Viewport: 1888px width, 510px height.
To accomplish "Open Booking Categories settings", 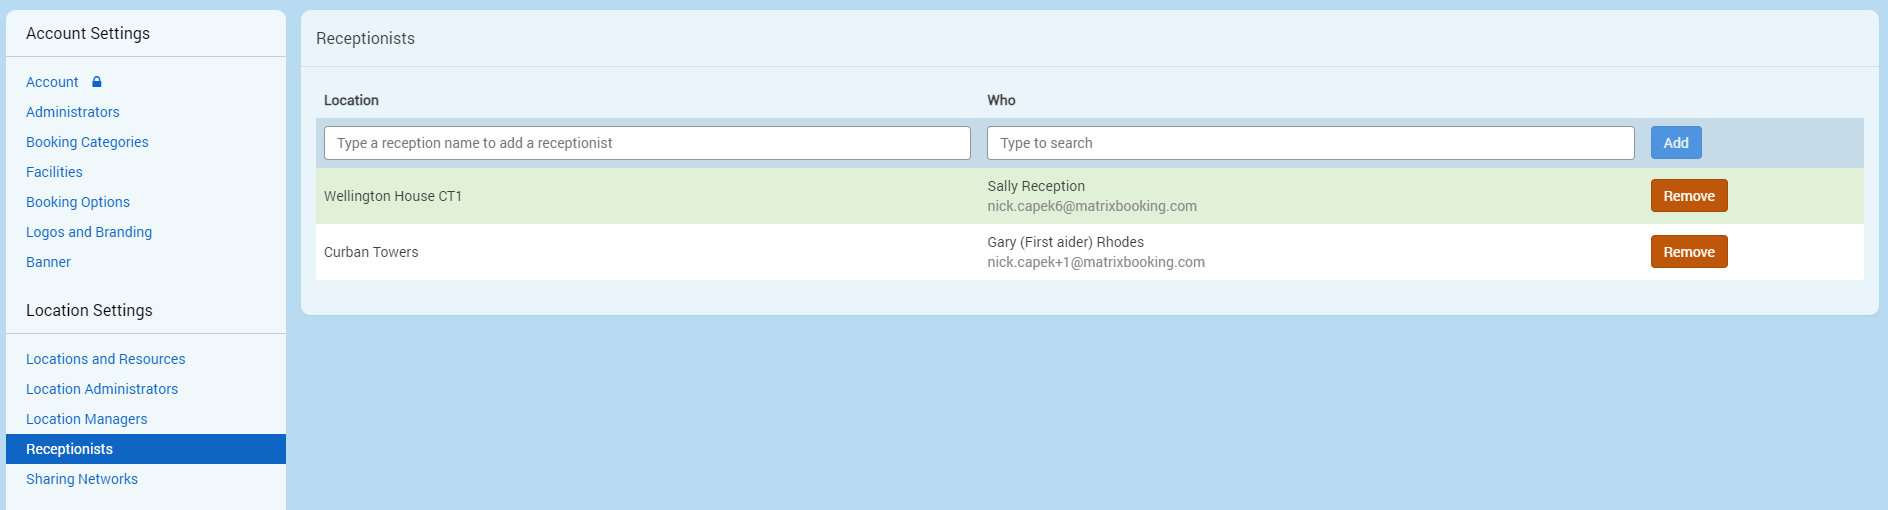I will pos(87,142).
